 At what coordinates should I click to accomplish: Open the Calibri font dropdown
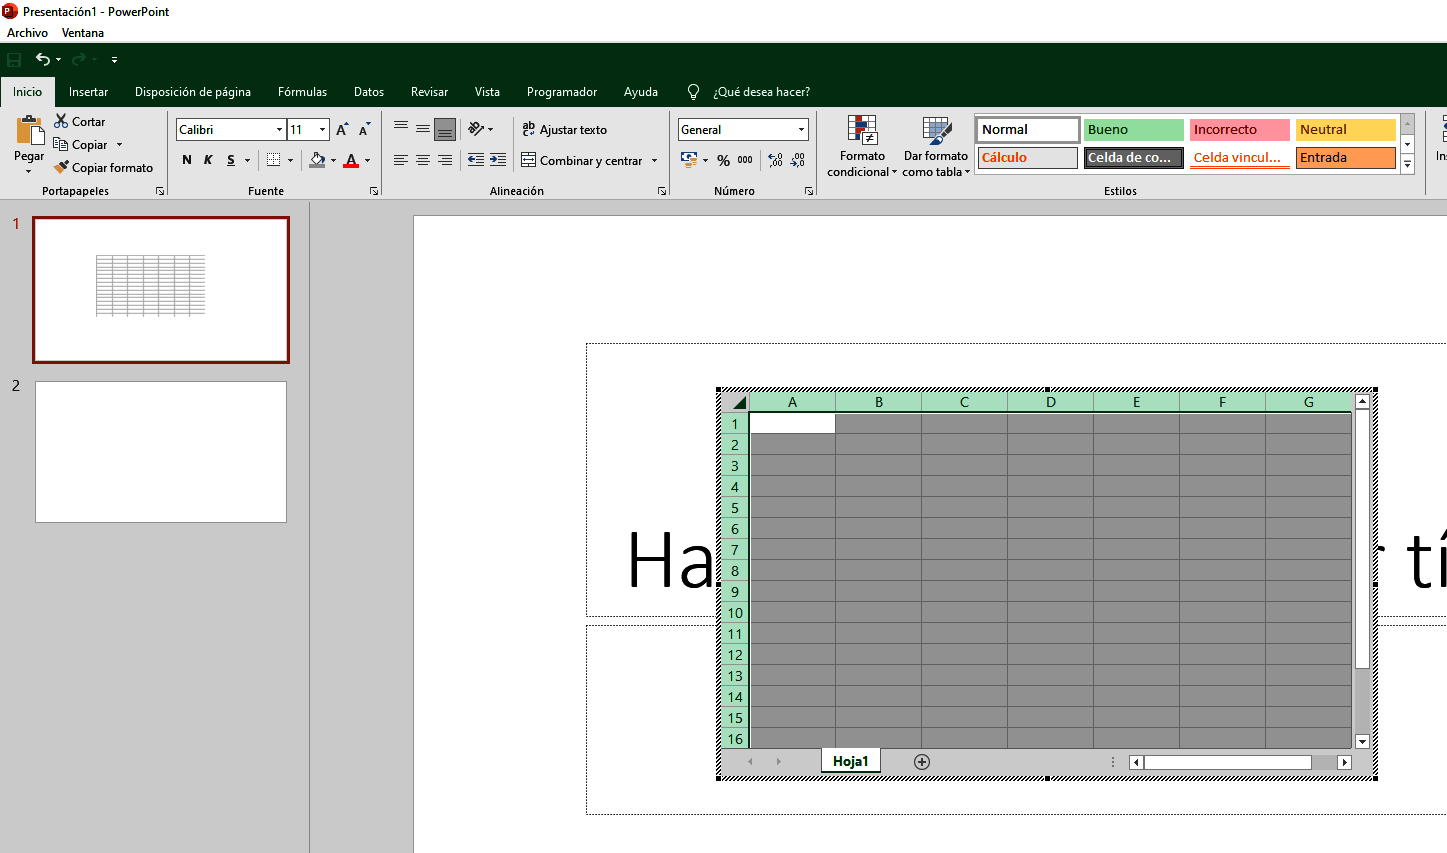pyautogui.click(x=278, y=129)
